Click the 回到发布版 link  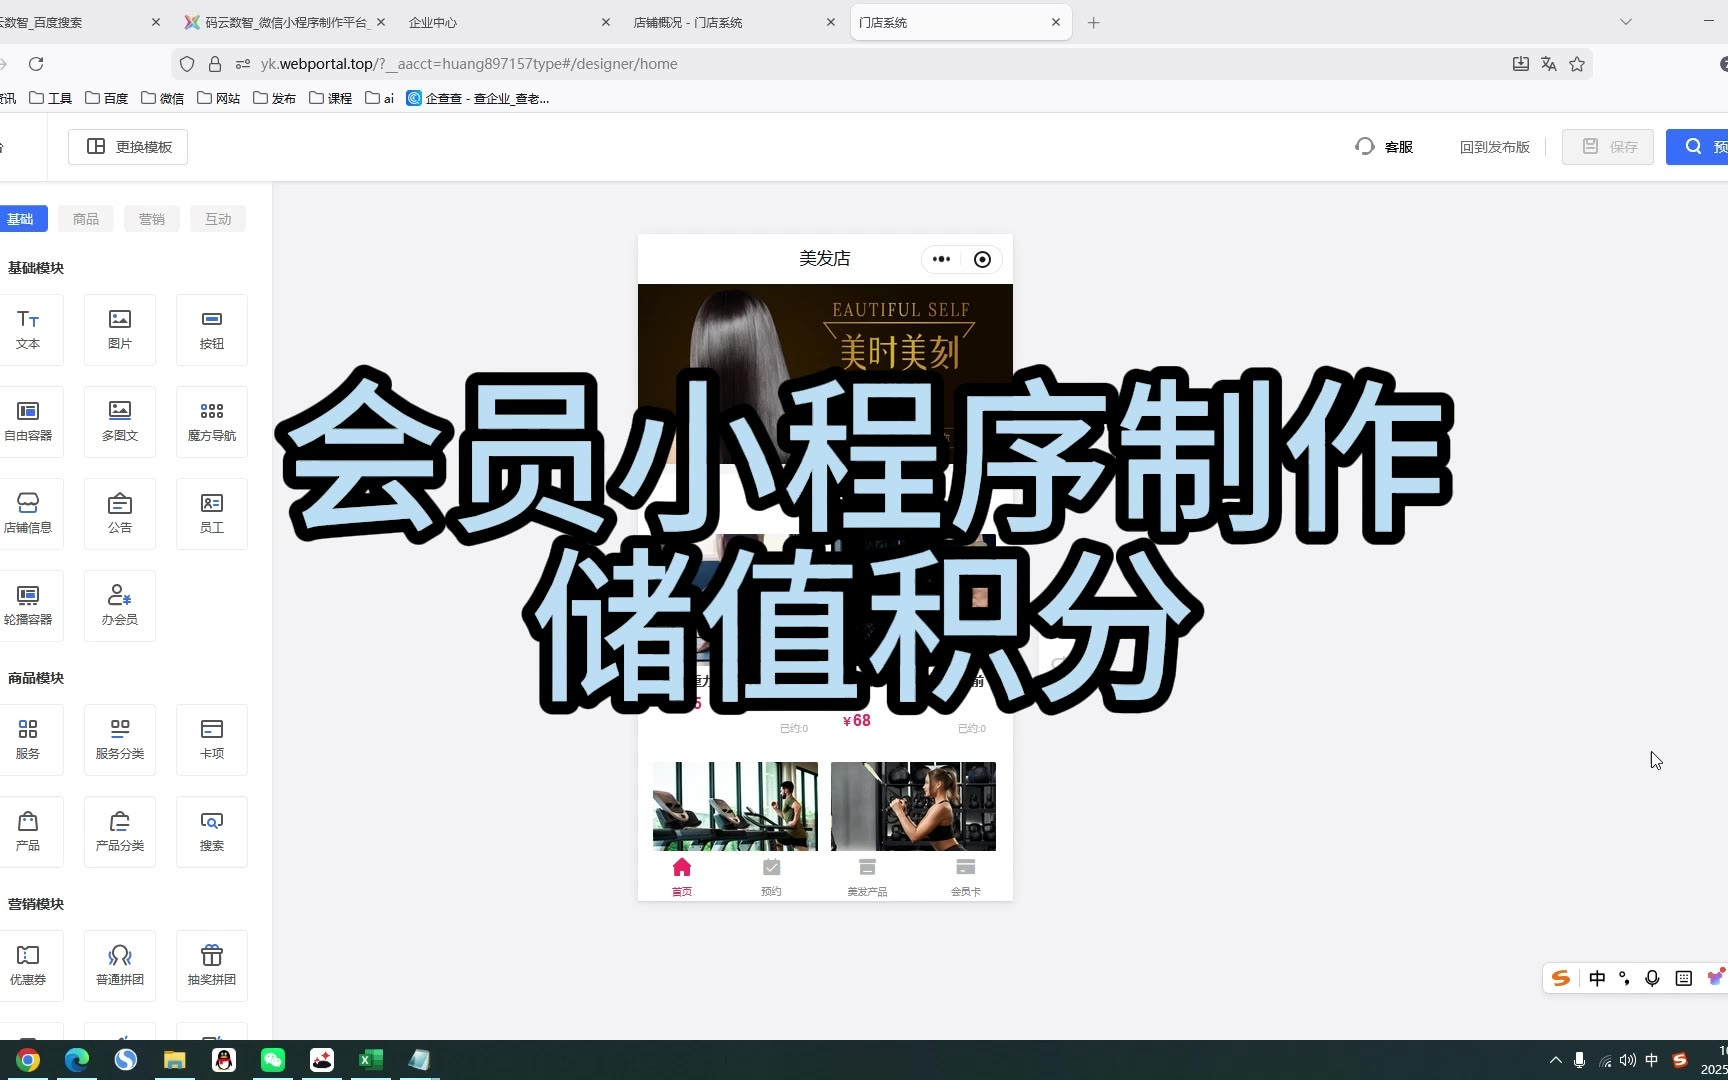(x=1494, y=147)
